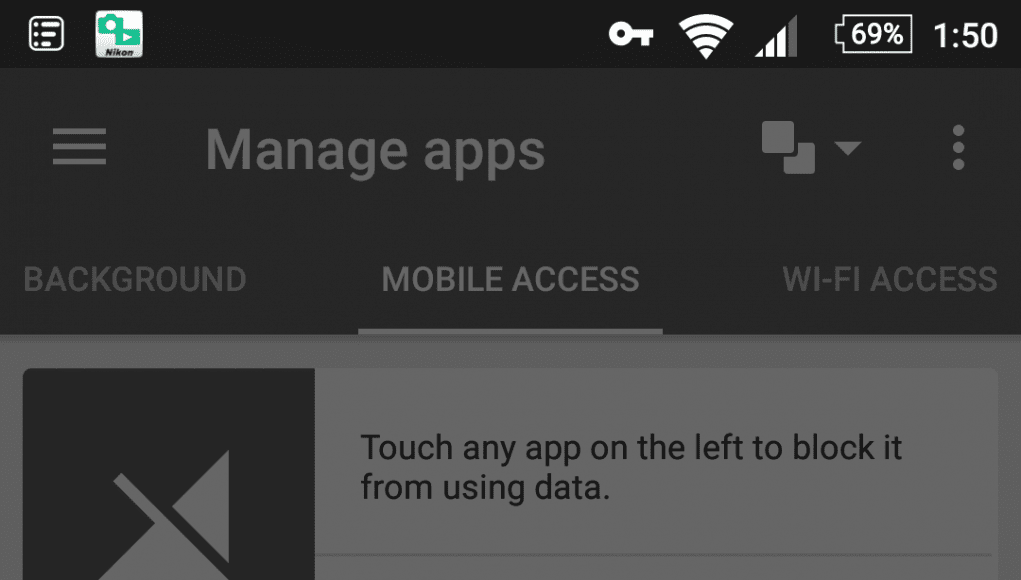Viewport: 1021px width, 580px height.
Task: Tap the overlapping squares app filter icon
Action: coord(788,148)
